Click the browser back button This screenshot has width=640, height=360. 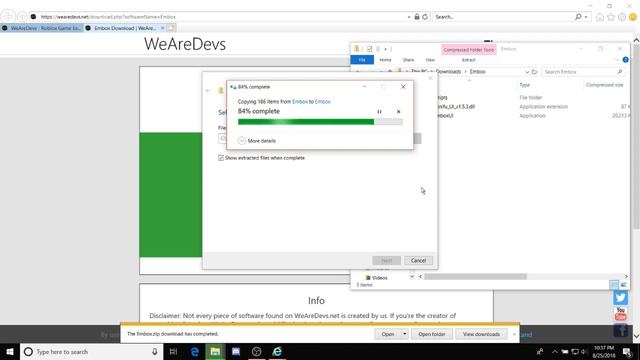point(8,16)
